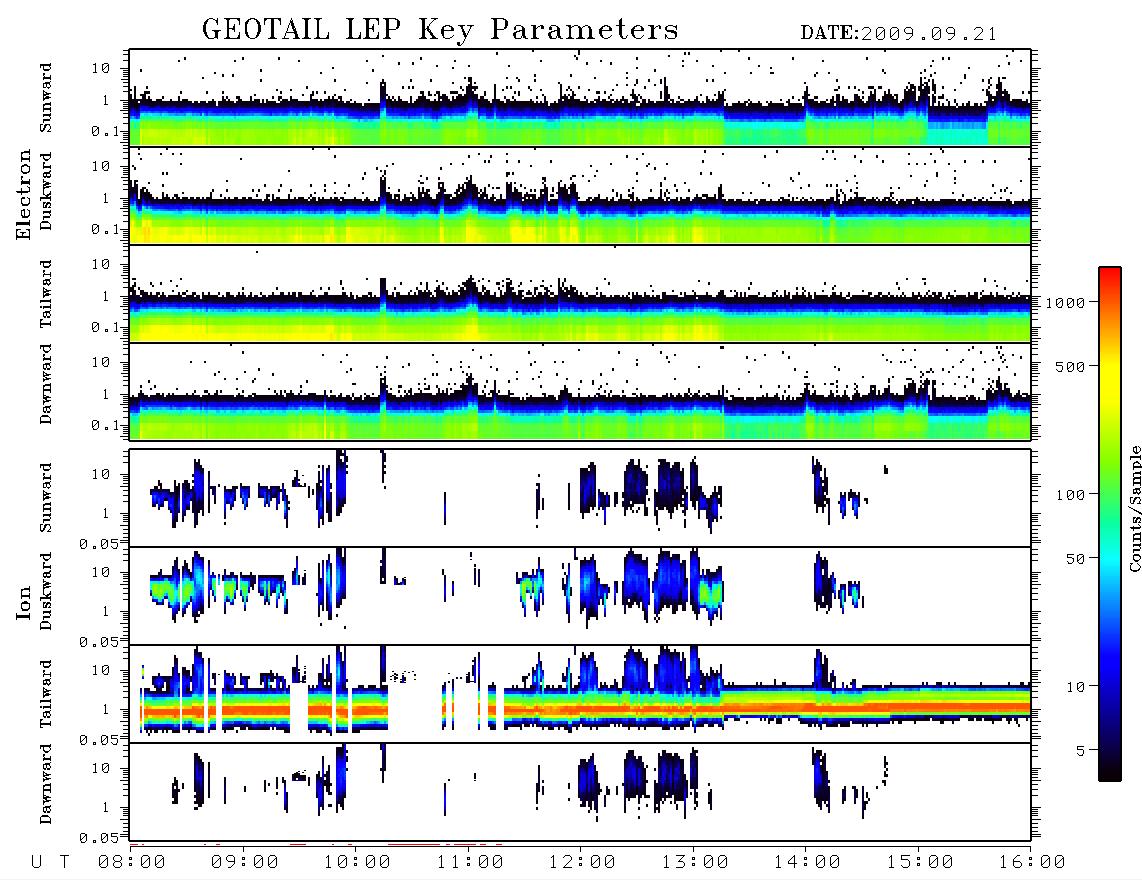Click the vertical "Electron" group label
Screen dimensions: 1142x880
point(24,194)
